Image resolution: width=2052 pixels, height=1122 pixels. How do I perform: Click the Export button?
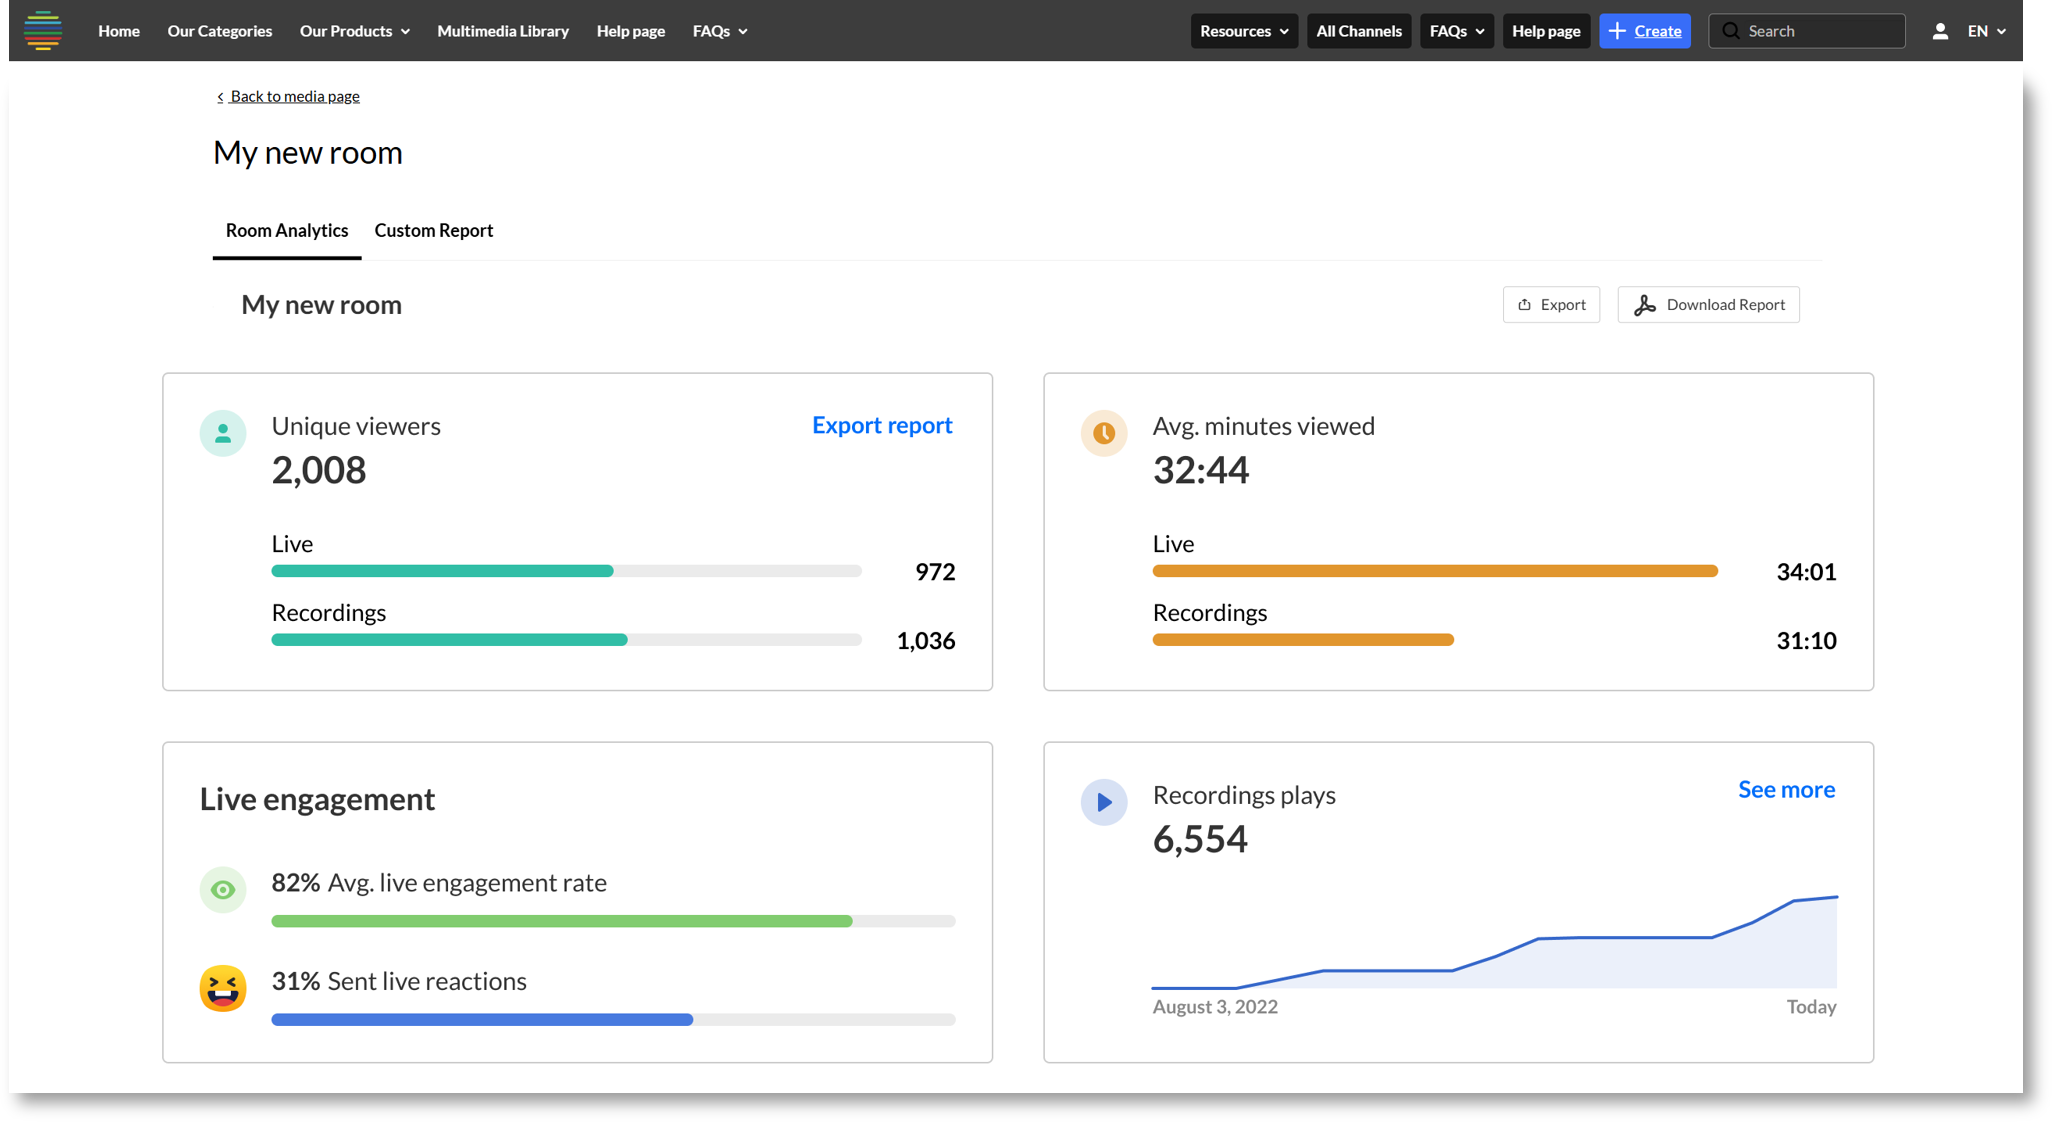[1551, 305]
